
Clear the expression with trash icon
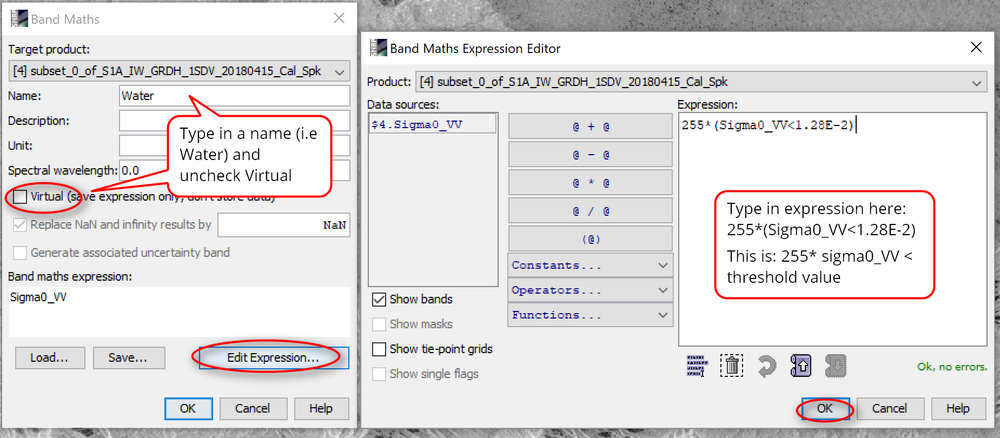tap(732, 366)
